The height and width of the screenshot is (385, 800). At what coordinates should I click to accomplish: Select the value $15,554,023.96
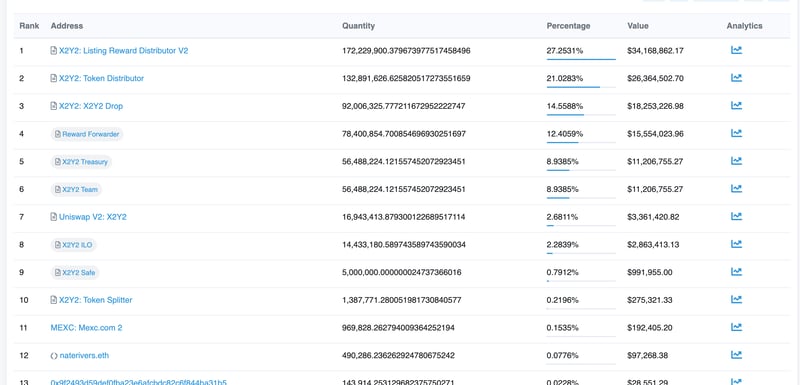coord(655,134)
